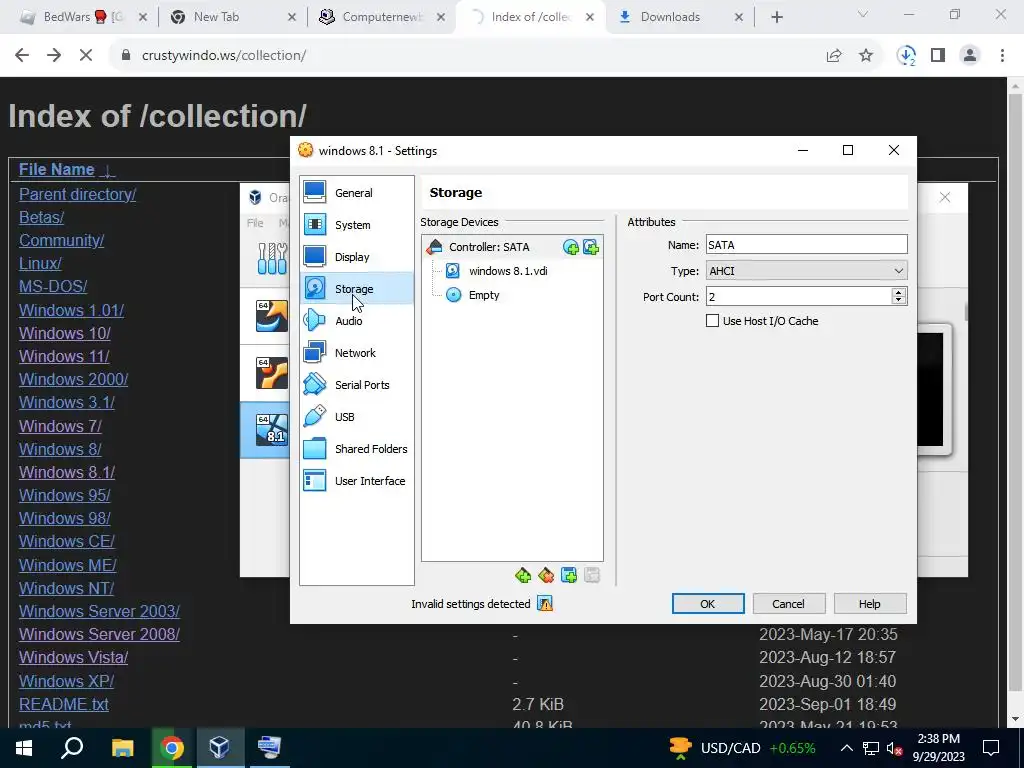Viewport: 1024px width, 768px height.
Task: Open the README.txt file link
Action: tap(63, 705)
